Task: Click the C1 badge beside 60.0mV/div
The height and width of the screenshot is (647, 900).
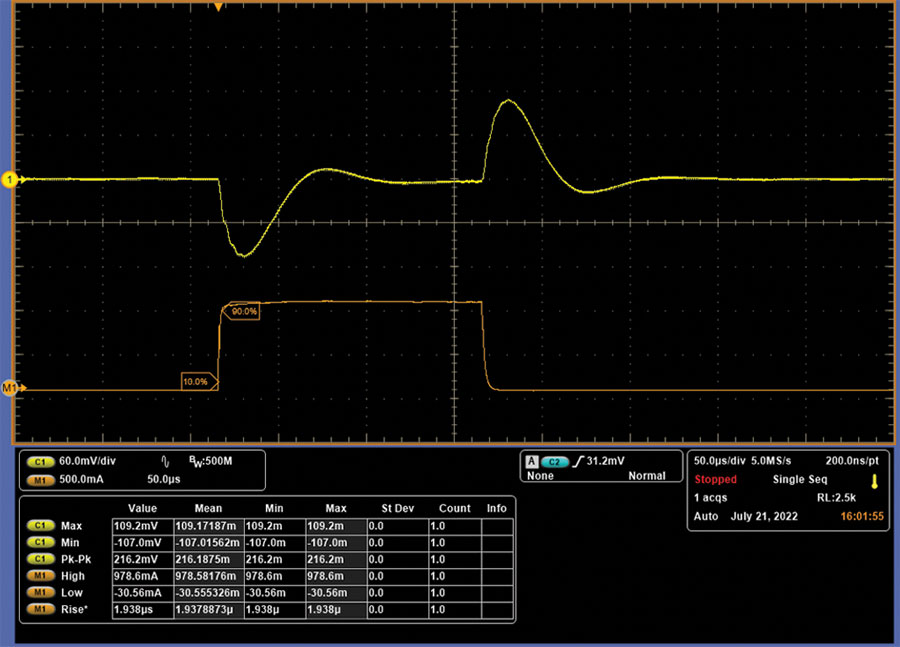Action: 40,462
